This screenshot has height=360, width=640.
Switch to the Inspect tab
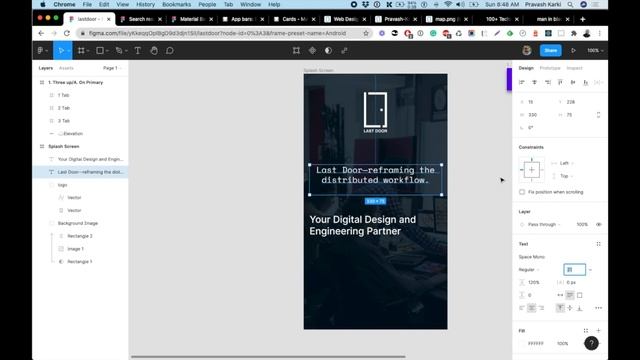(x=574, y=68)
